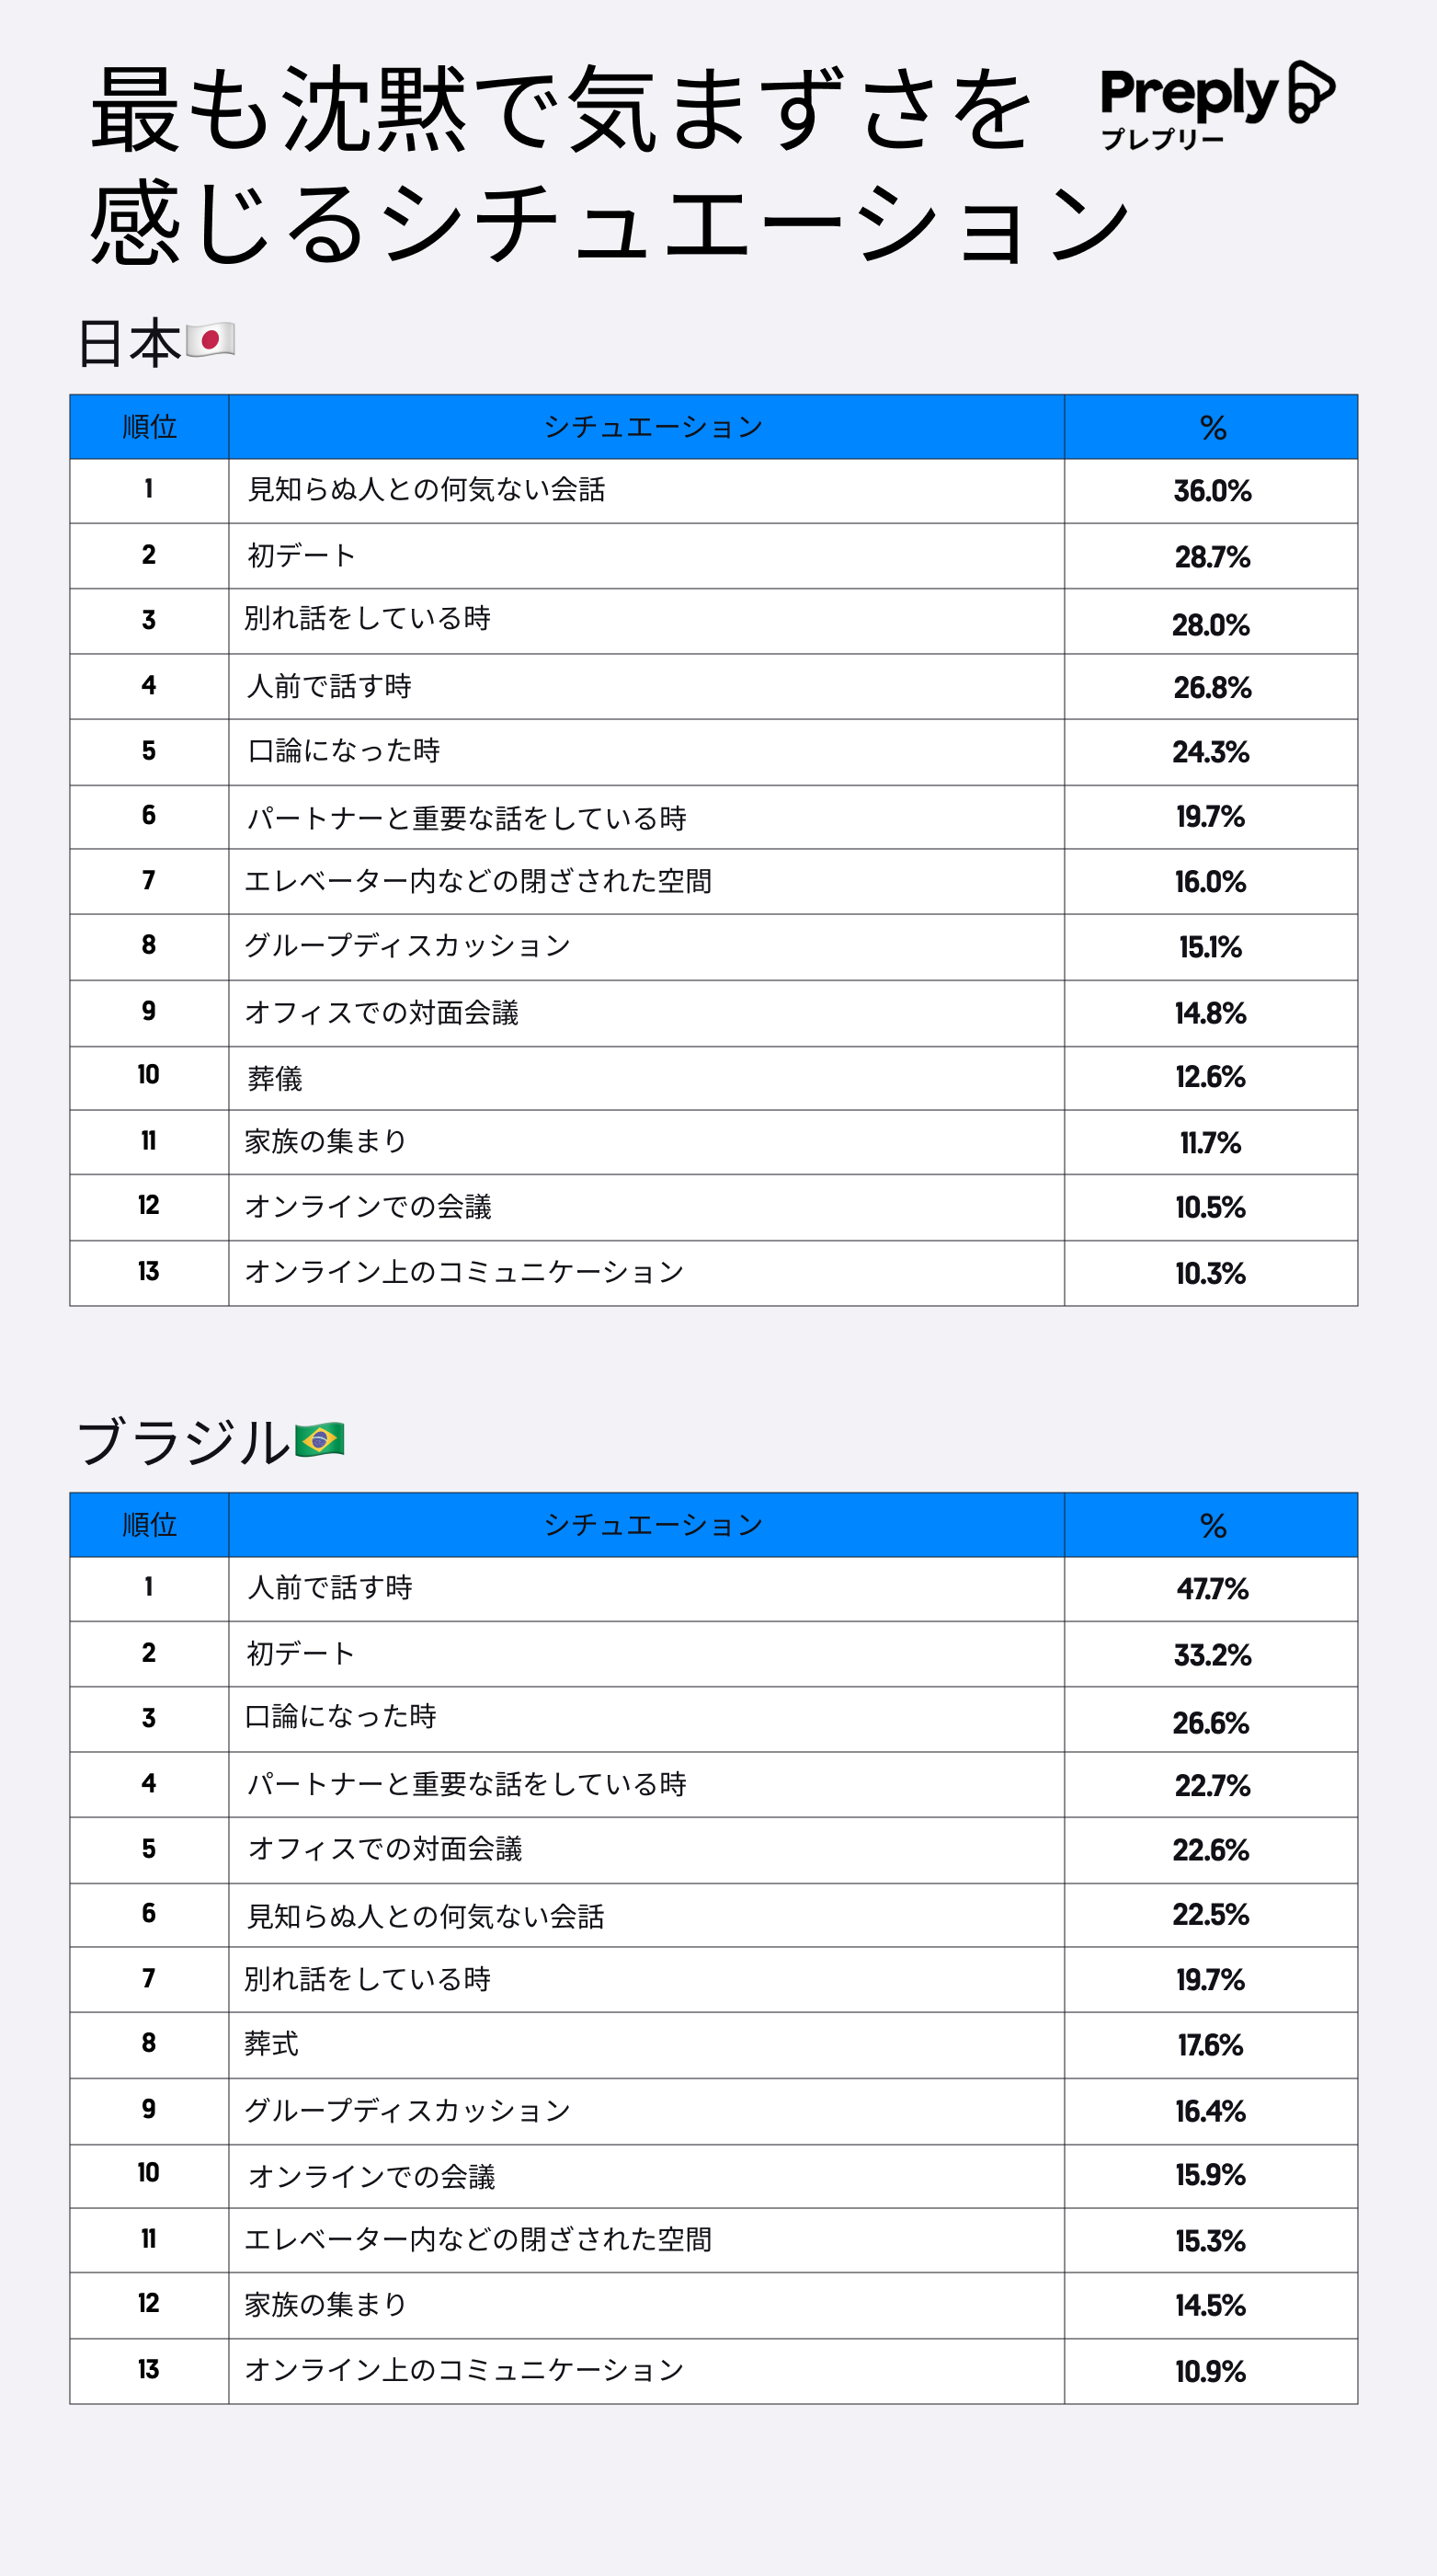Click the シチュエーション header in Japan table
The image size is (1437, 2576).
[652, 427]
